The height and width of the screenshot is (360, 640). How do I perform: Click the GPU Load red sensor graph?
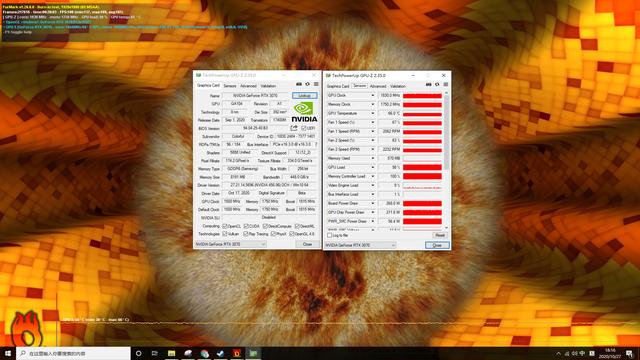(422, 167)
